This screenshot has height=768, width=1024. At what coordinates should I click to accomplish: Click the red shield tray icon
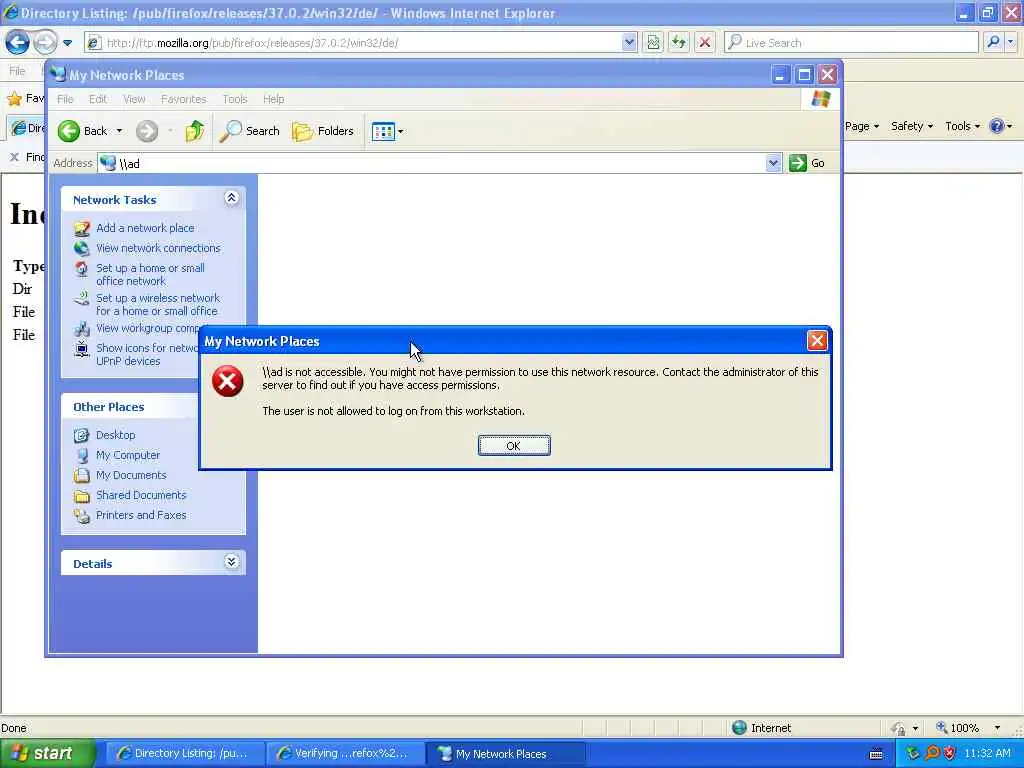[x=949, y=754]
